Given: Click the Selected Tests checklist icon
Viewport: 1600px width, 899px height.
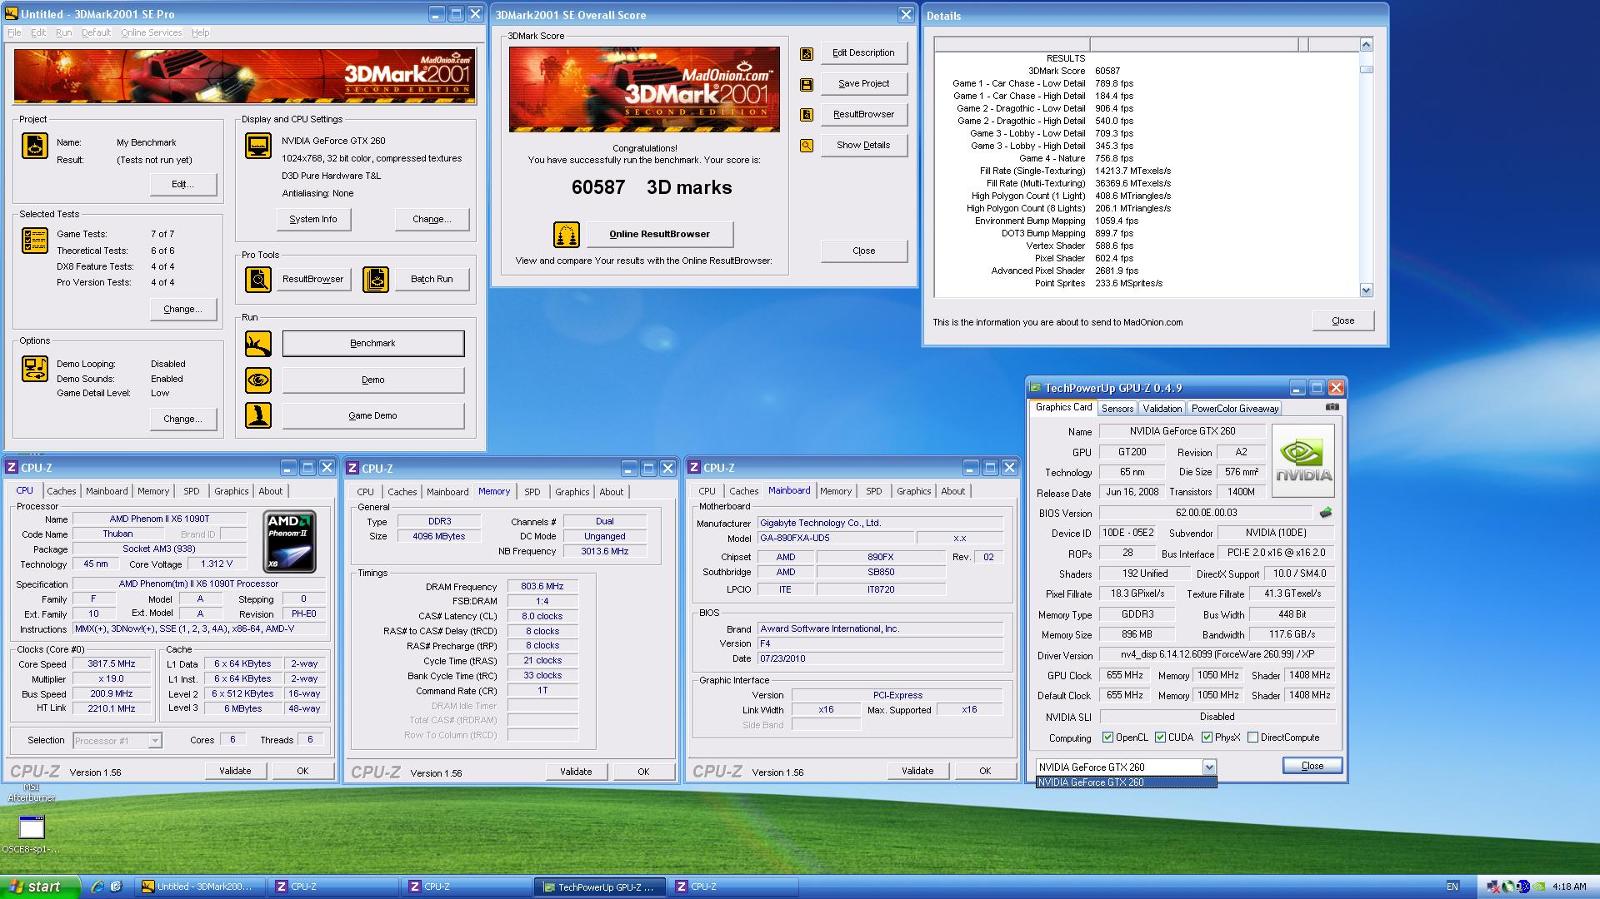Looking at the screenshot, I should [x=35, y=240].
